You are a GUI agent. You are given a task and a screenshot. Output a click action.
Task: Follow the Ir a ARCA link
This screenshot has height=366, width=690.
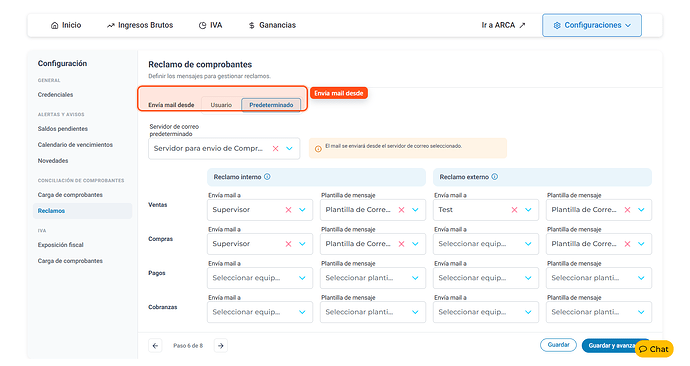coord(503,25)
